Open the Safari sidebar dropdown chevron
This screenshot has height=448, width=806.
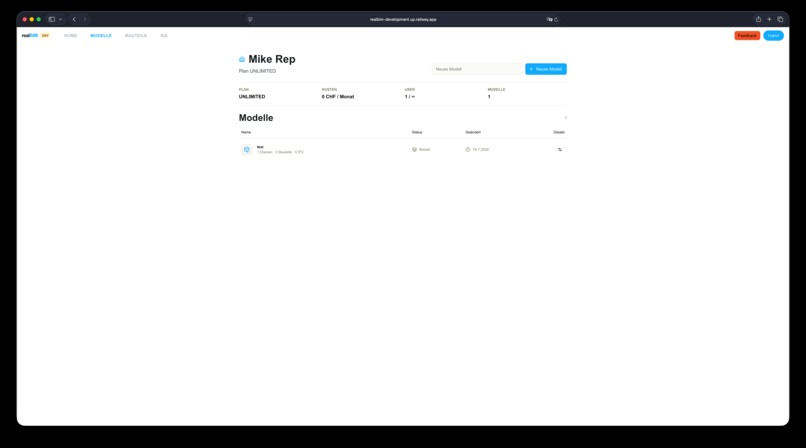[61, 20]
